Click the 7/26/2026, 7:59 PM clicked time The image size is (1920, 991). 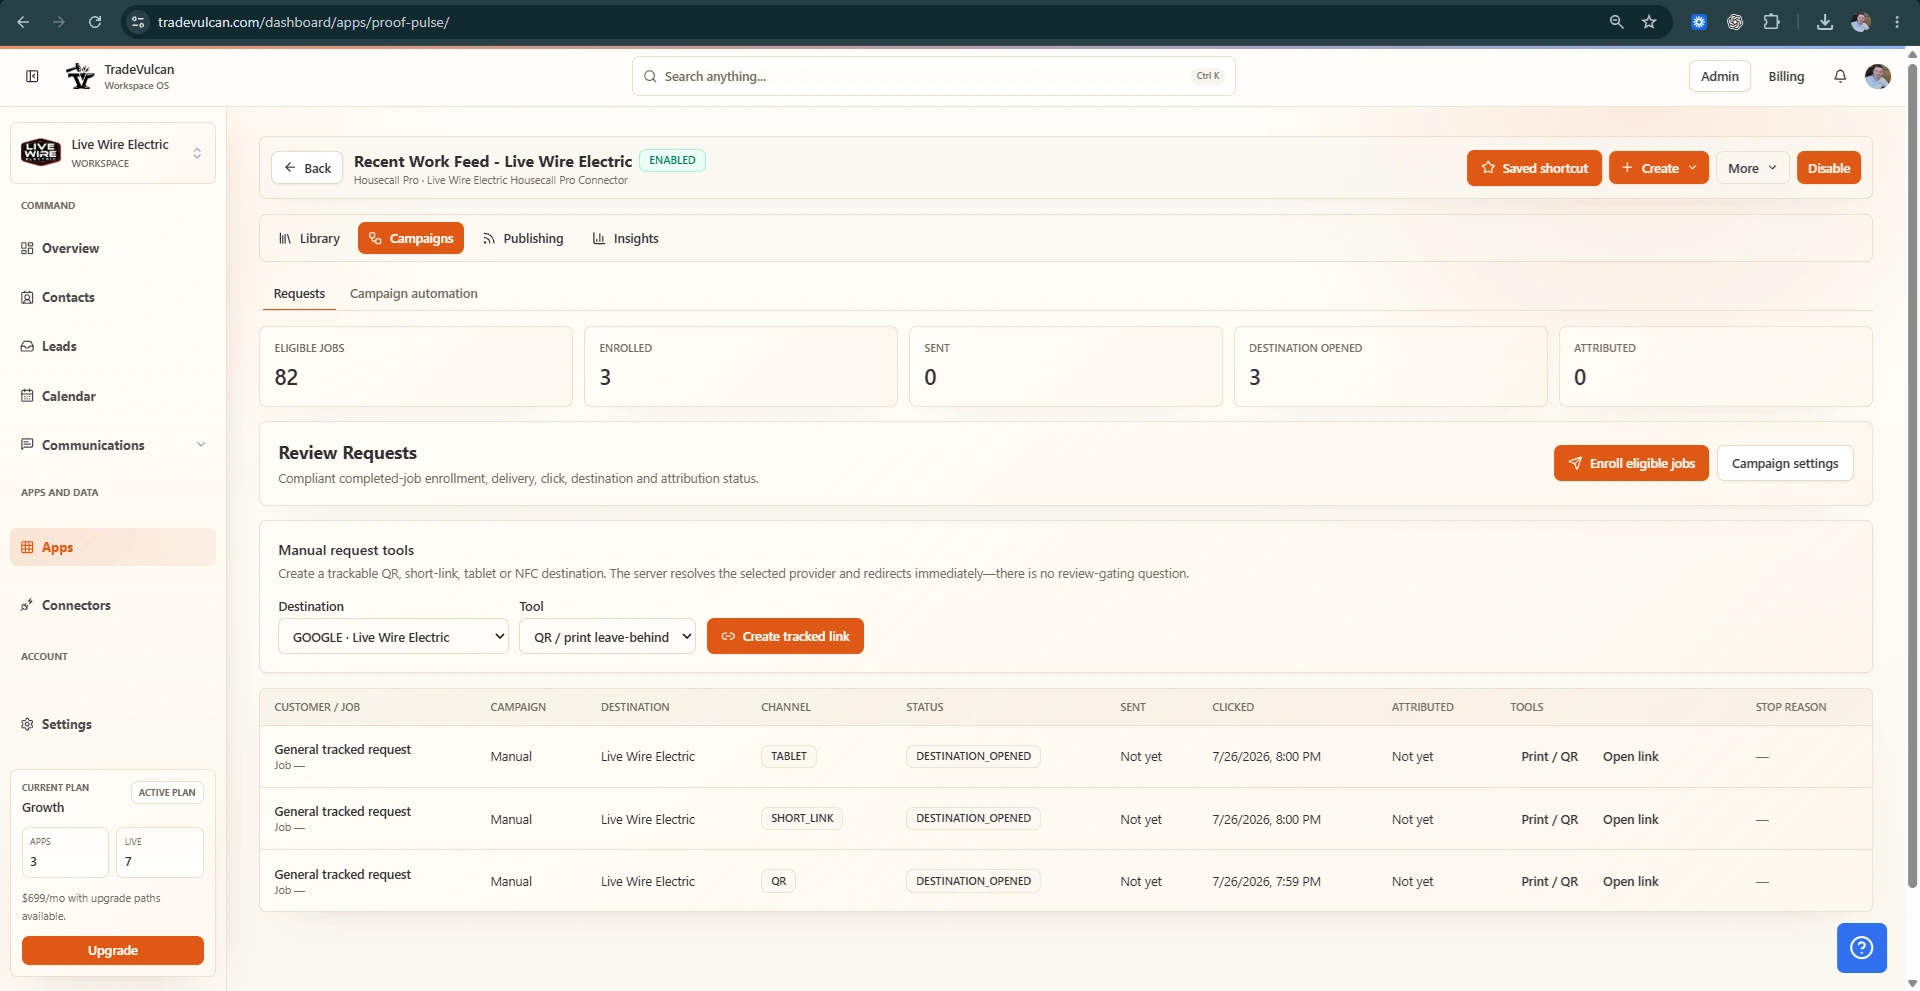1266,881
